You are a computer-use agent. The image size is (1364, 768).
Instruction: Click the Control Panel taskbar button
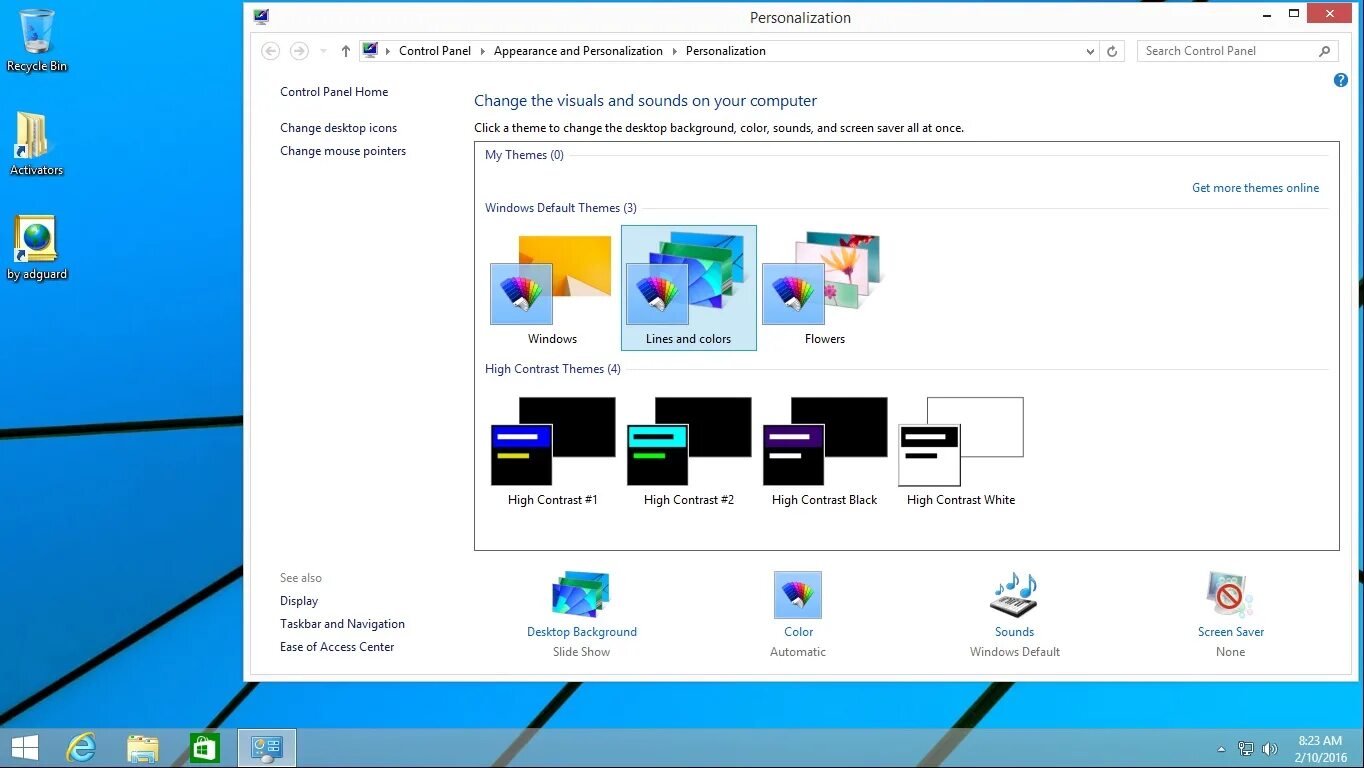pos(267,748)
